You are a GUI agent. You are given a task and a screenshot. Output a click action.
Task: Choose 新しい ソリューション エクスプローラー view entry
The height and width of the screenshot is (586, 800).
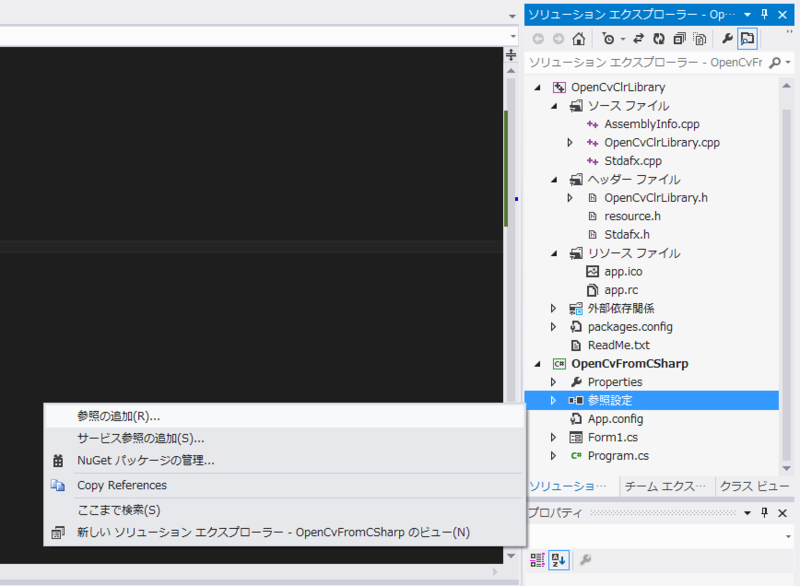284,532
